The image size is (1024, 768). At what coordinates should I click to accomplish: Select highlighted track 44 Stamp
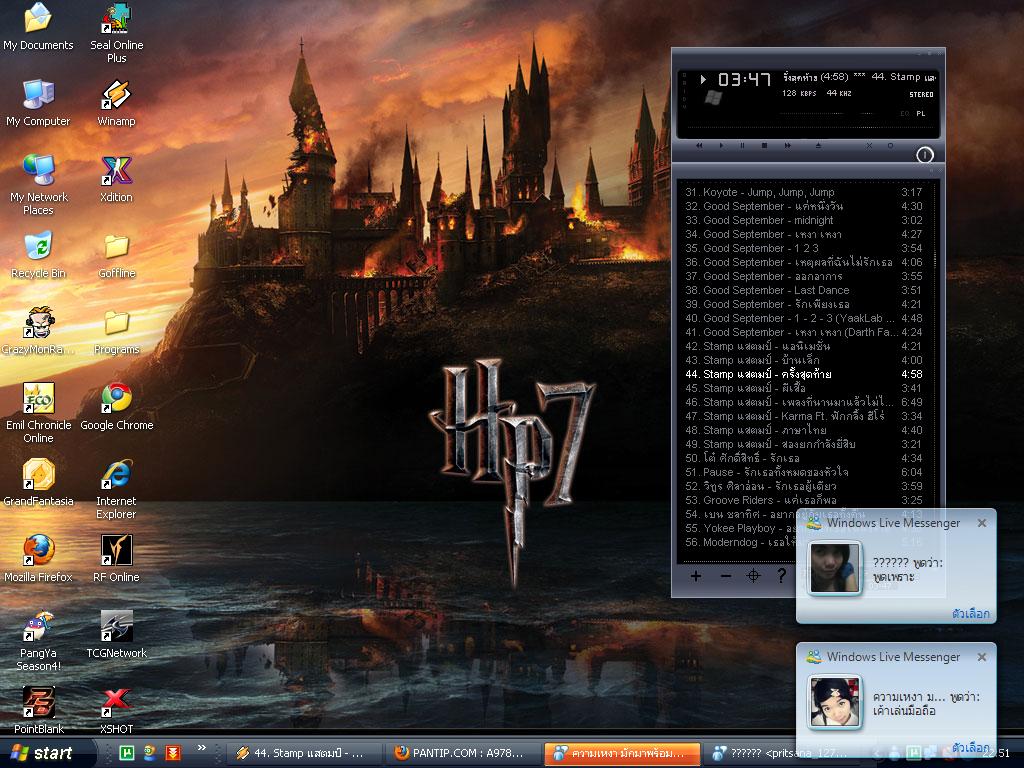(x=804, y=374)
